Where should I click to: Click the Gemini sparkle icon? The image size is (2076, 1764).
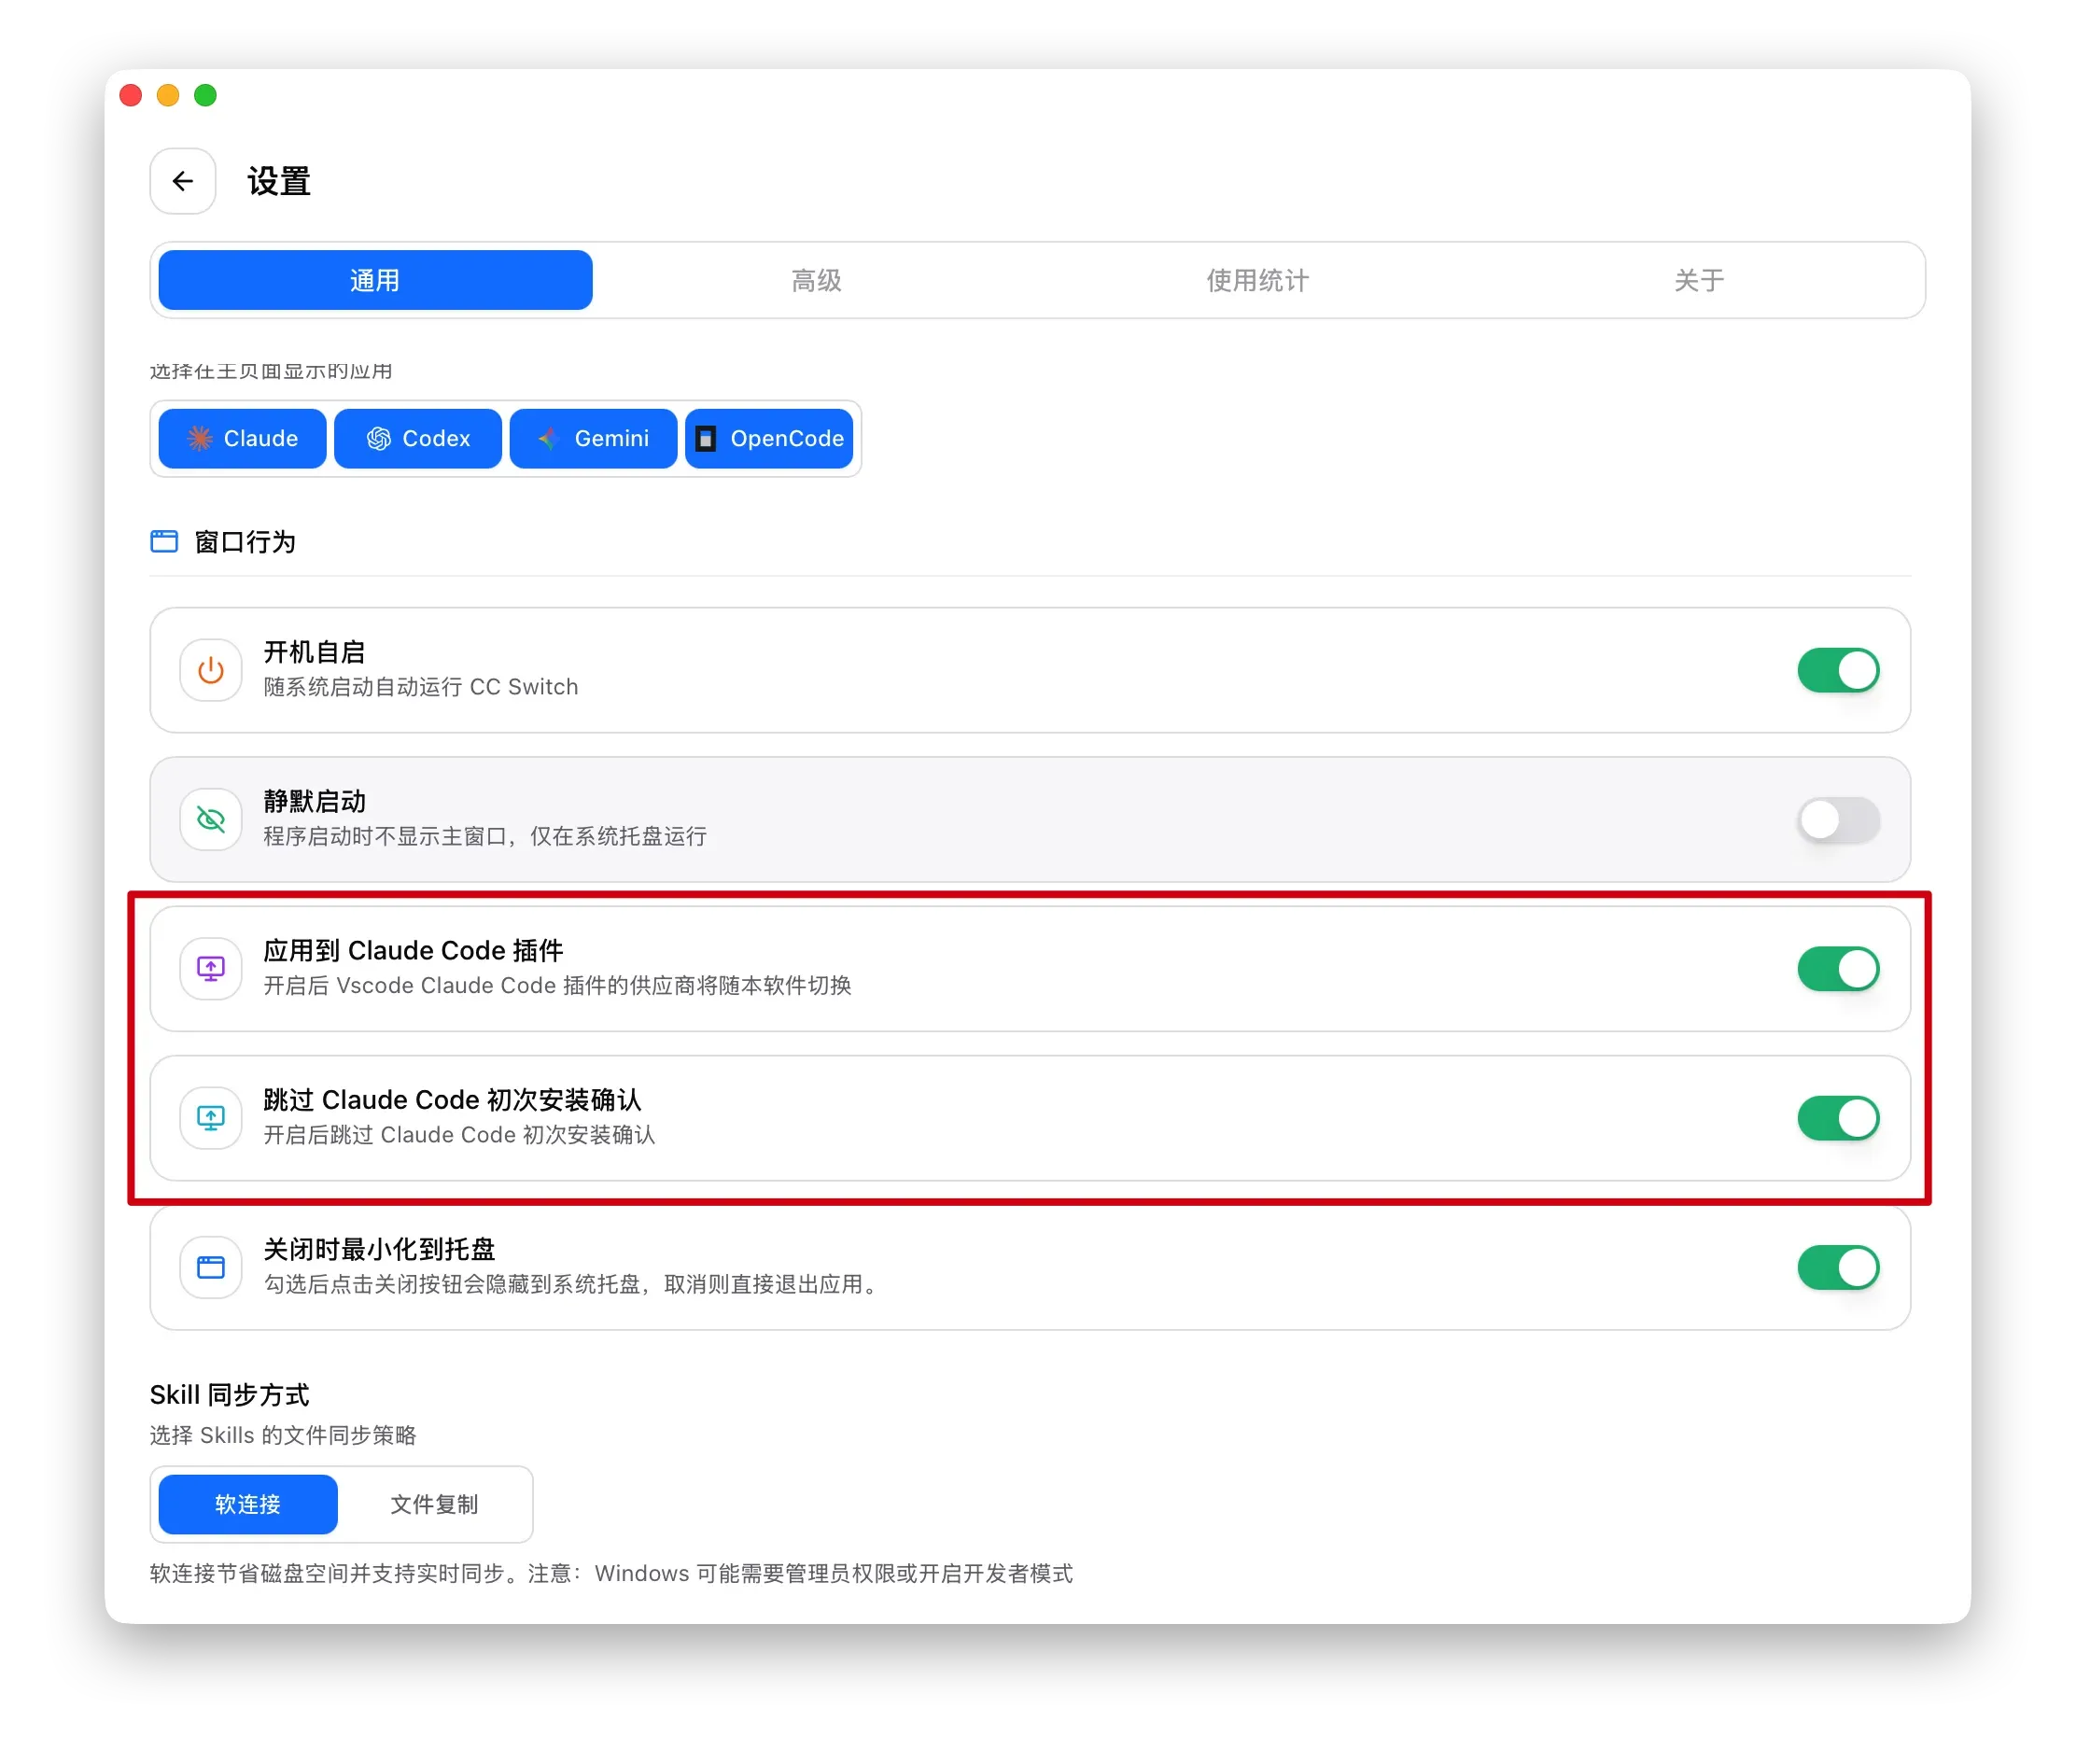[549, 438]
